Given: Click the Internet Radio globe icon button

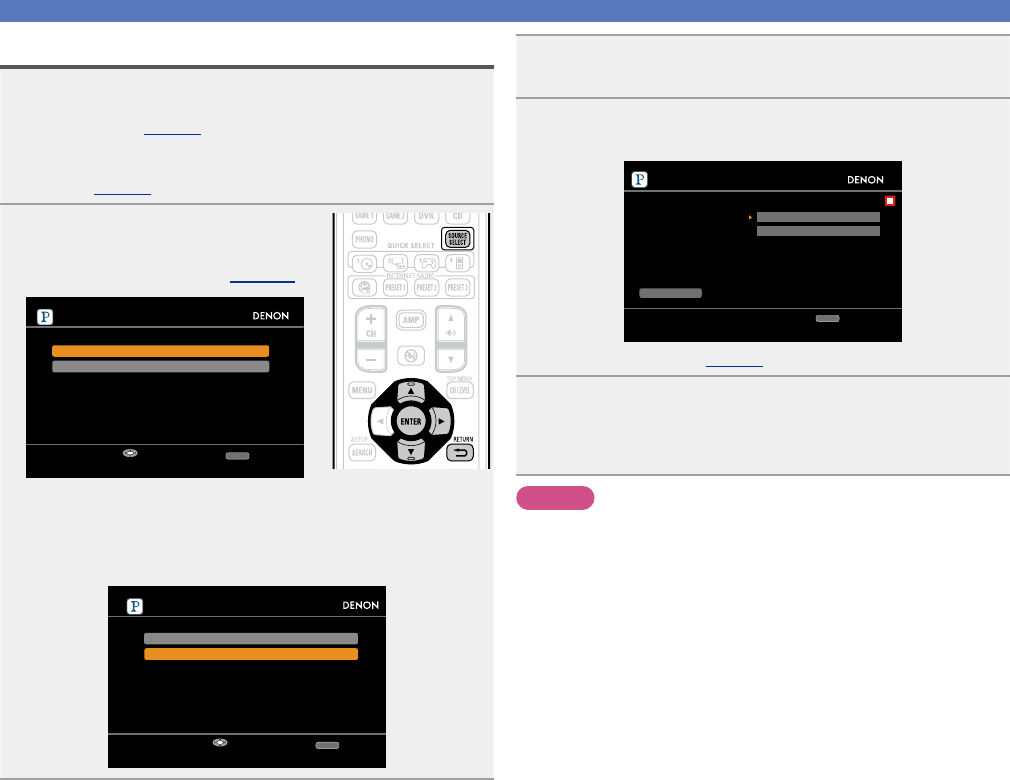Looking at the screenshot, I should [x=365, y=287].
